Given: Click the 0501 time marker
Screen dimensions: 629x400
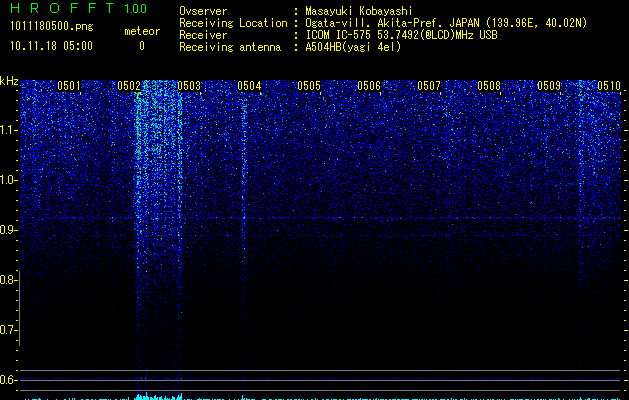Looking at the screenshot, I should click(x=69, y=85).
